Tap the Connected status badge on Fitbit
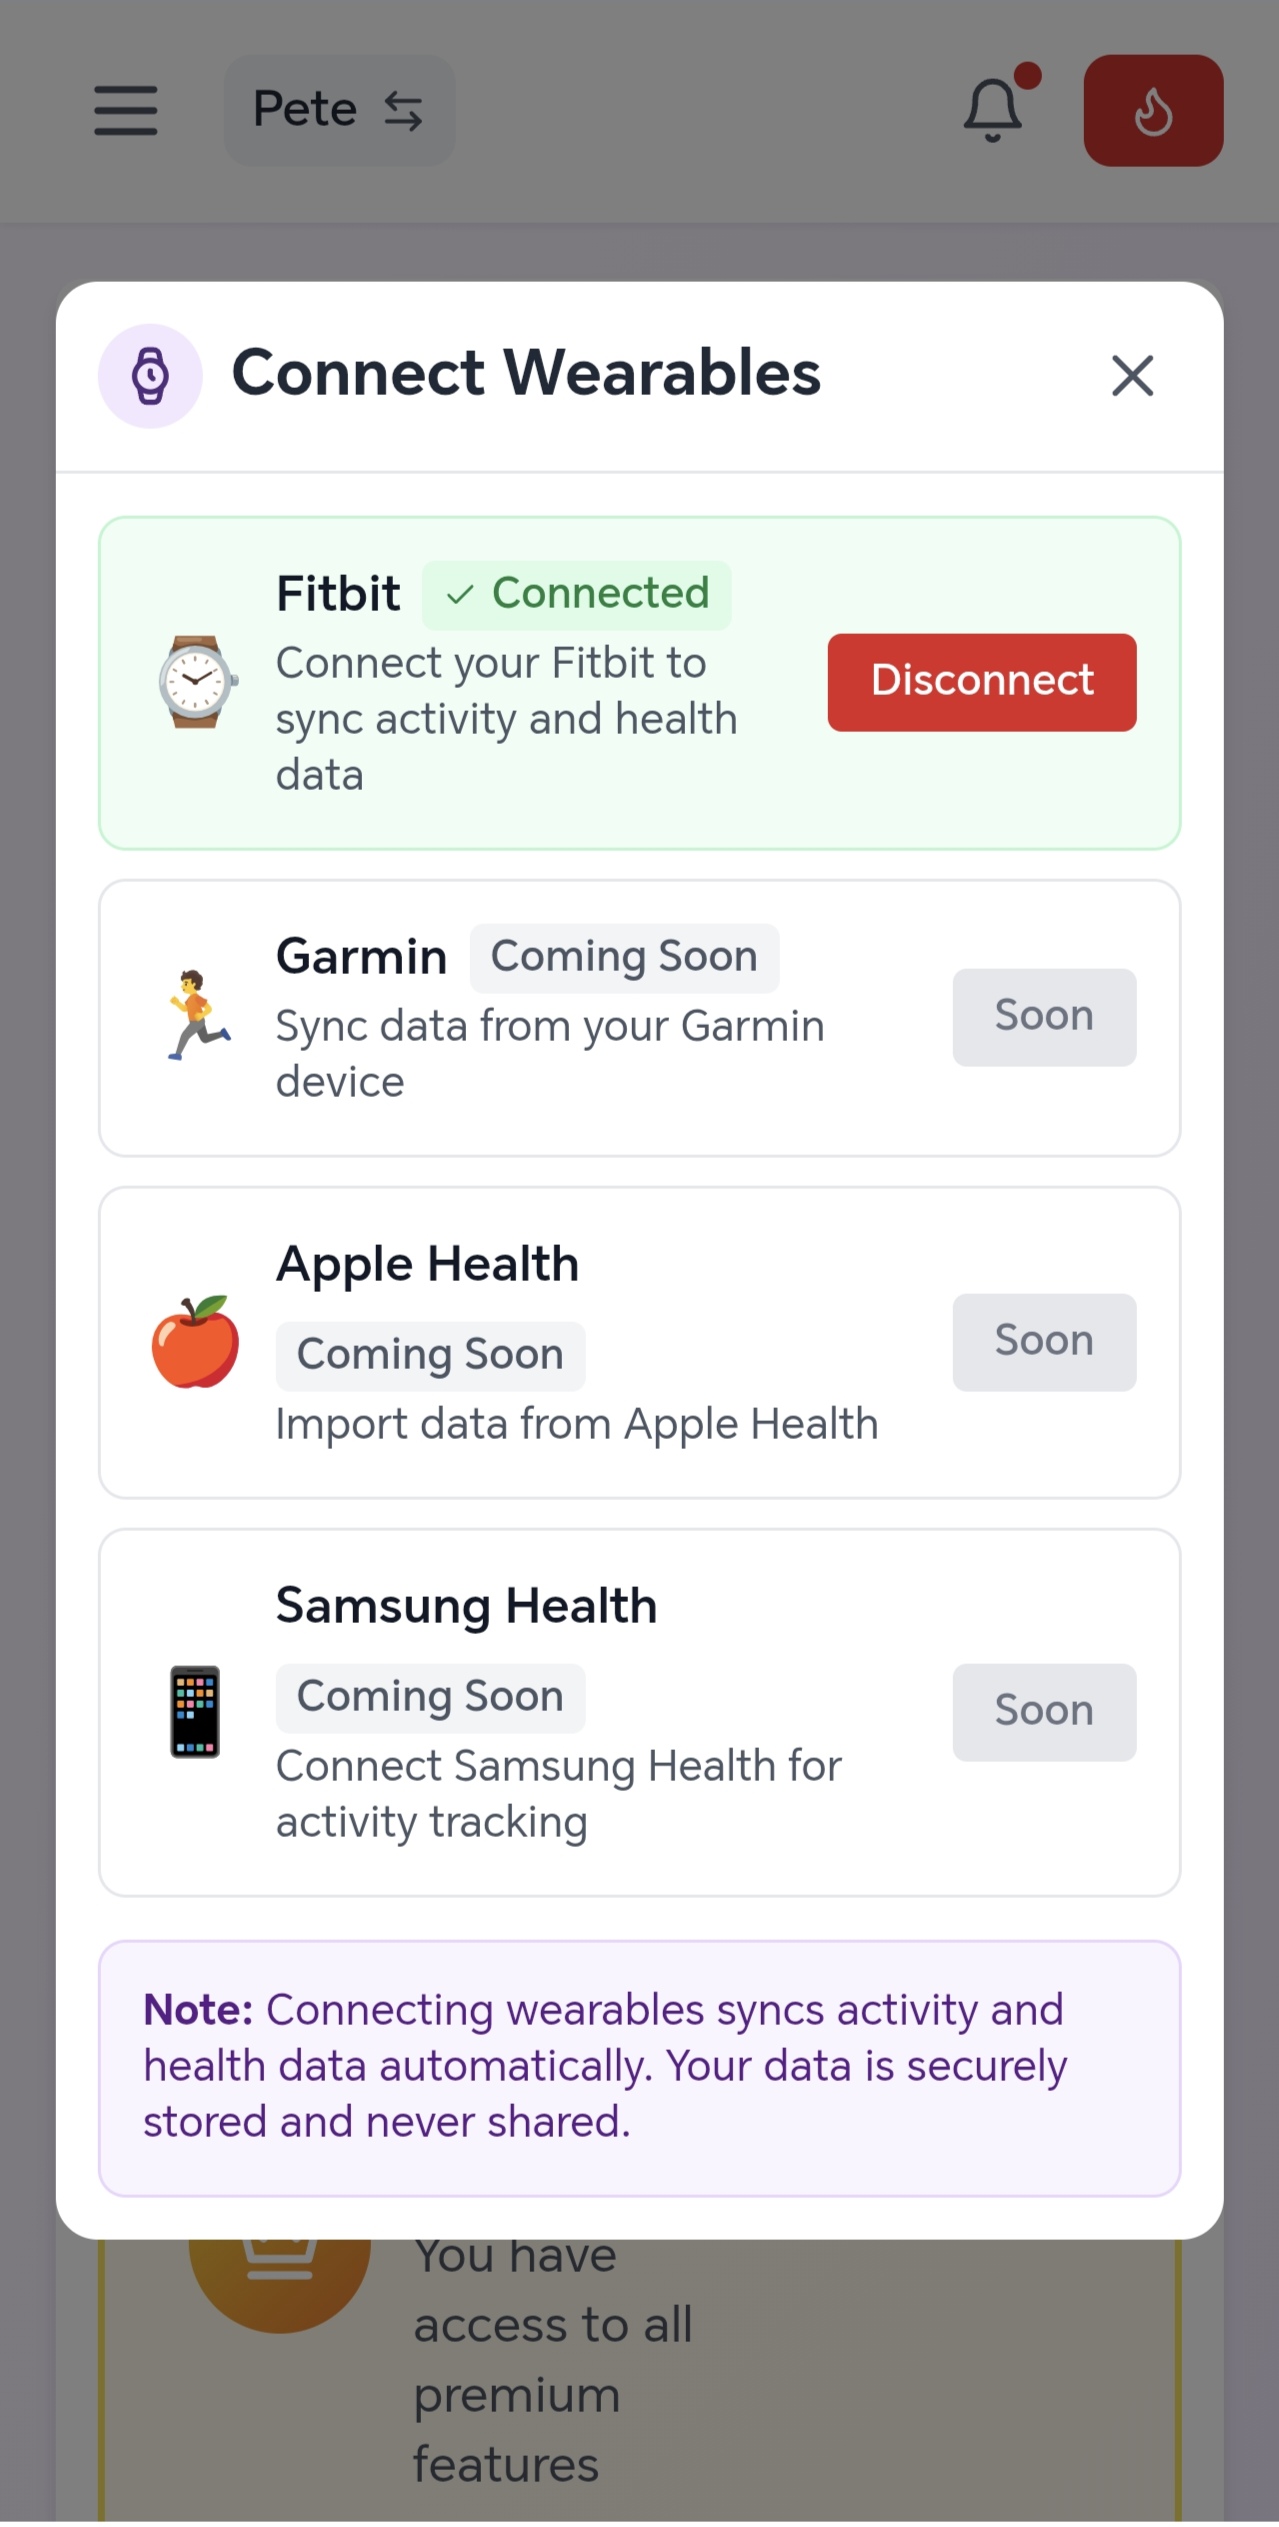1279x2527 pixels. pos(577,592)
